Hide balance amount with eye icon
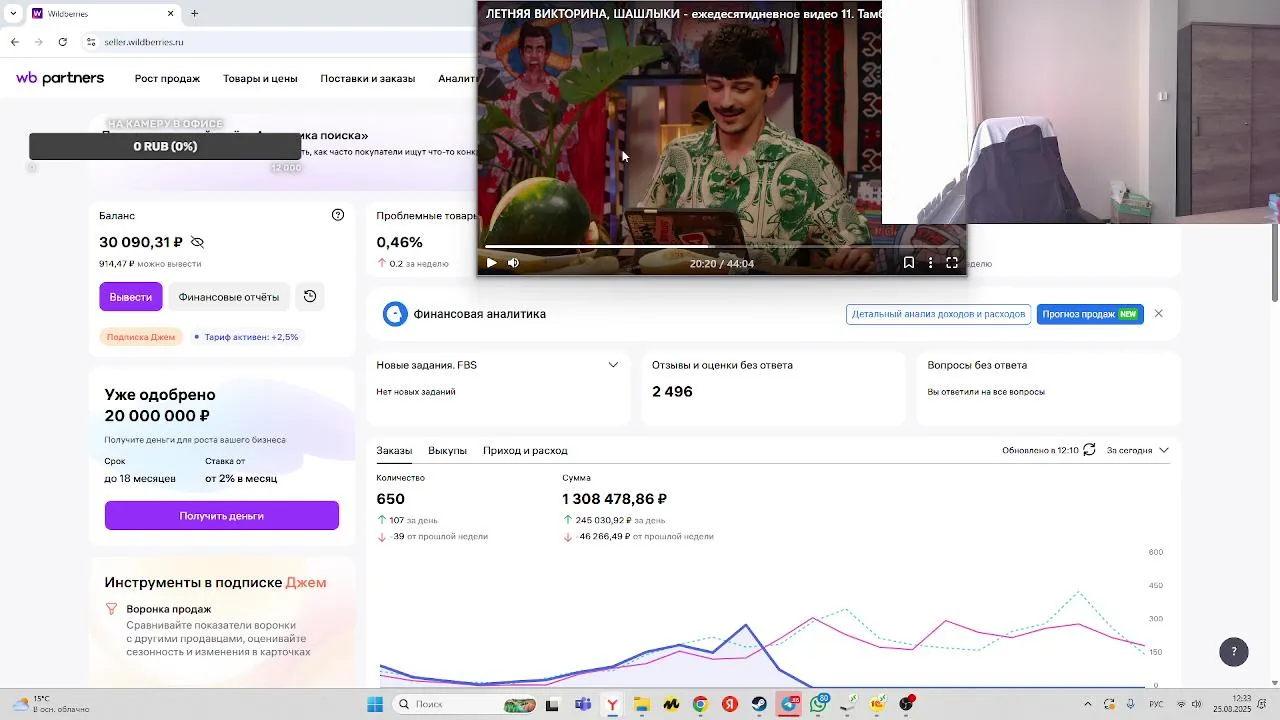This screenshot has width=1280, height=720. click(197, 242)
